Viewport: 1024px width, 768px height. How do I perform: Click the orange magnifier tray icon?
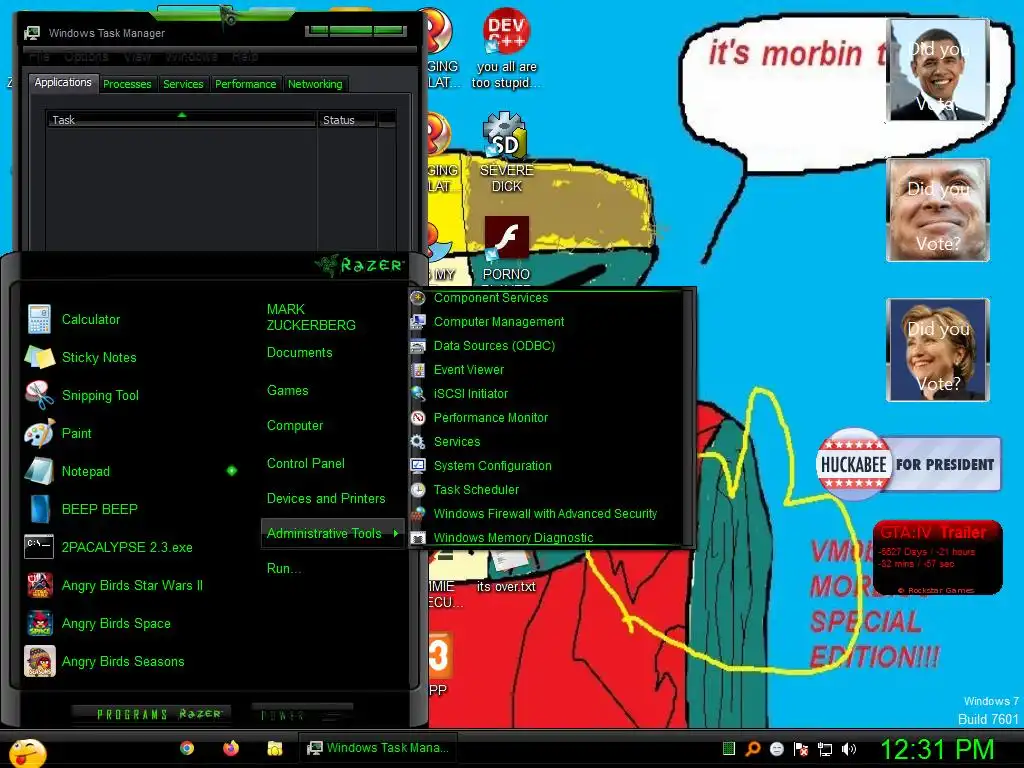tap(753, 748)
